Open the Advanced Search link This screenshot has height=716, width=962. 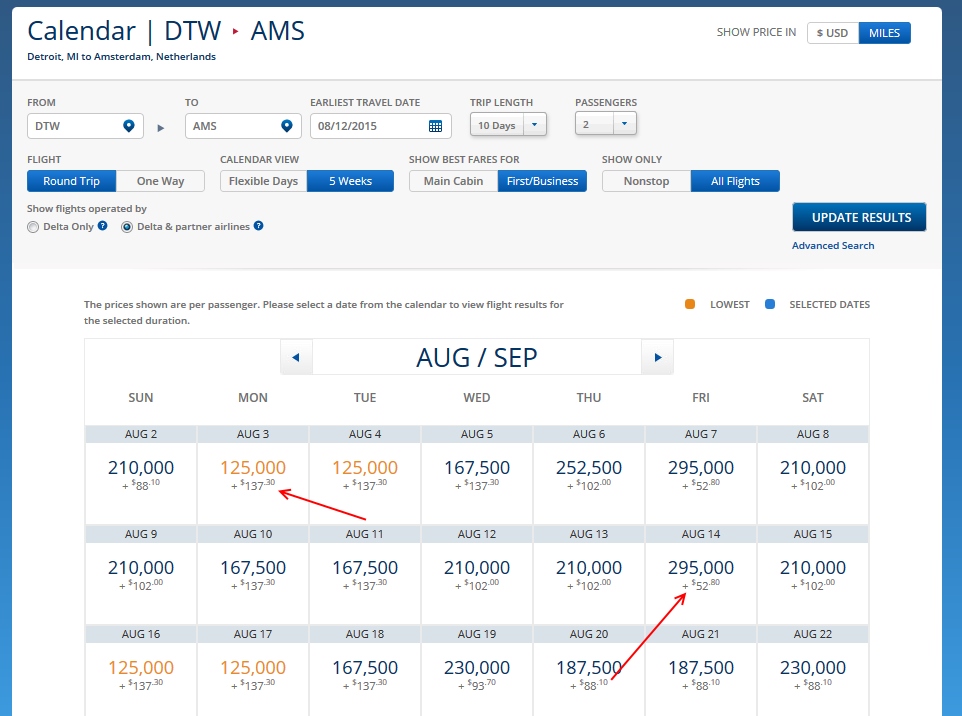click(833, 245)
